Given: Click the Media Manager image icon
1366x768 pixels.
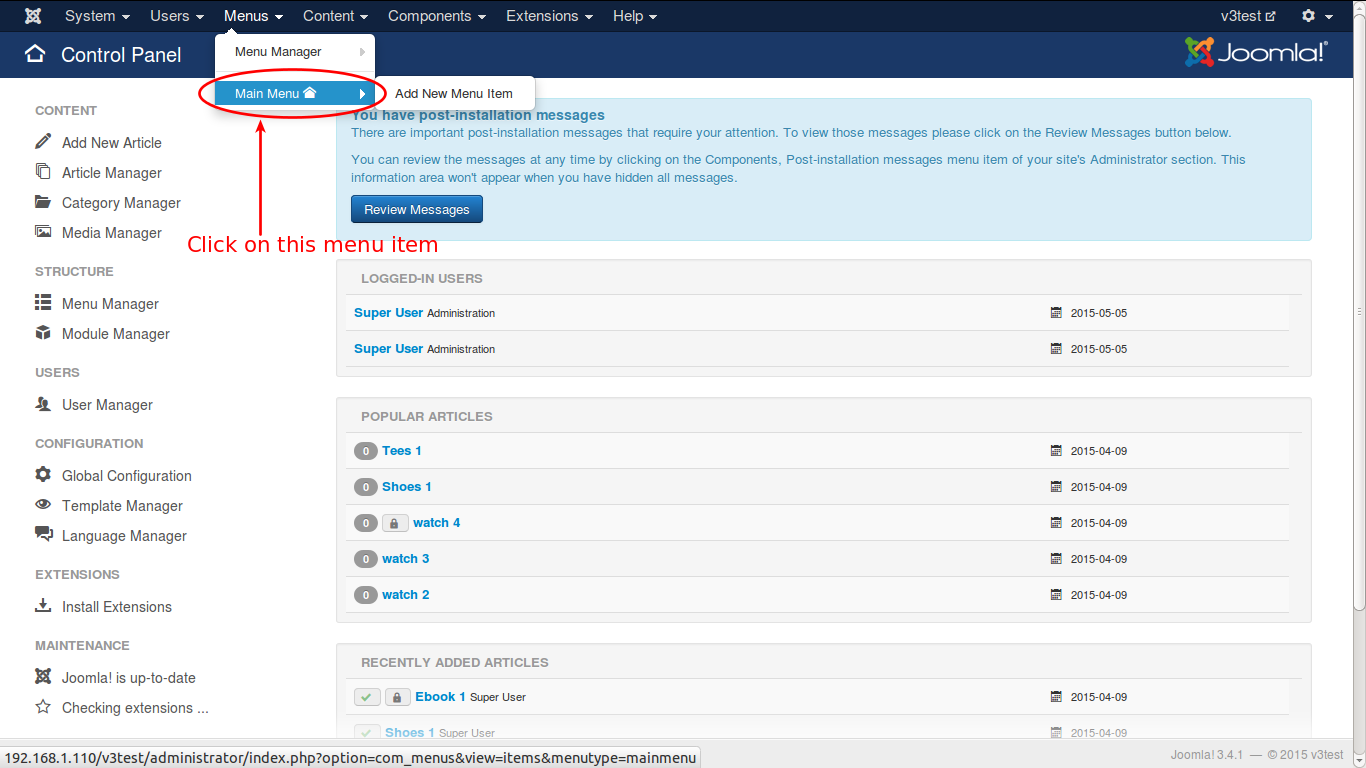Looking at the screenshot, I should click(x=43, y=232).
